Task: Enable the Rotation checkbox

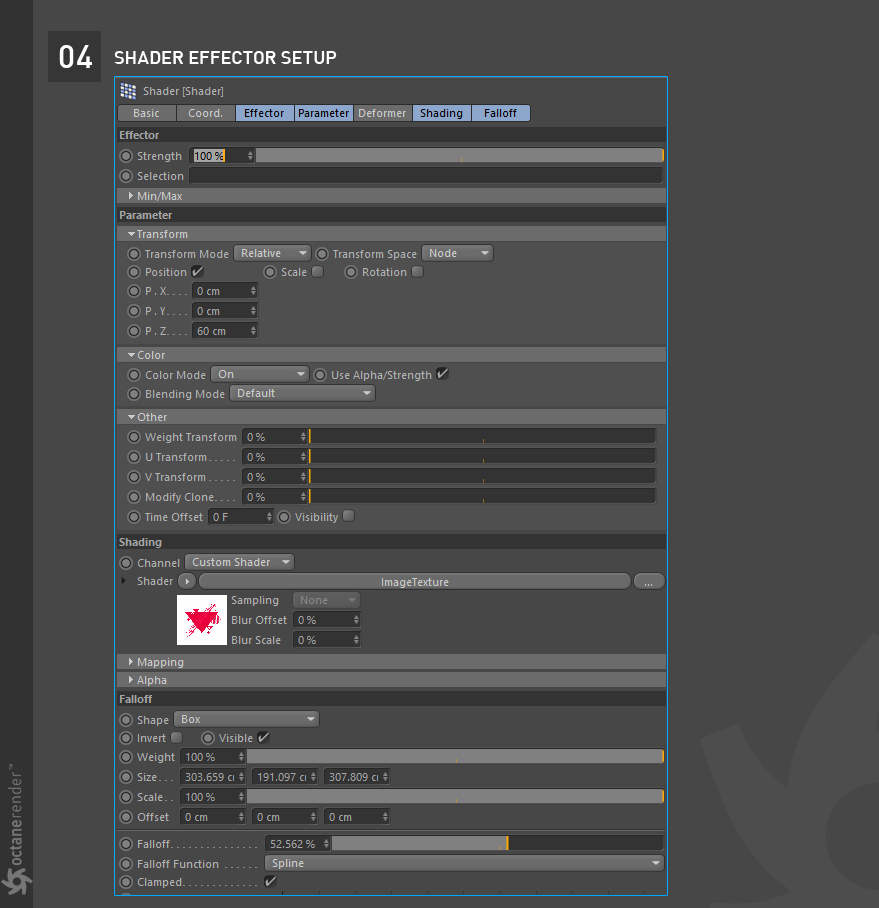Action: (x=417, y=271)
